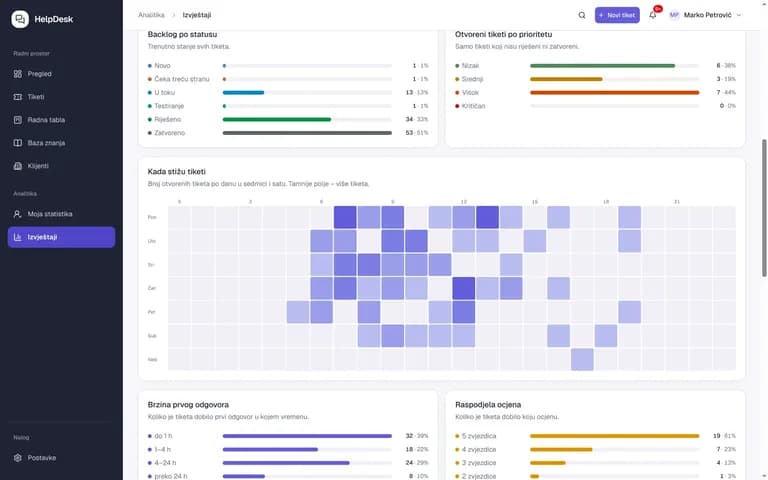Click the Zatvoreno status progress bar

pos(307,133)
